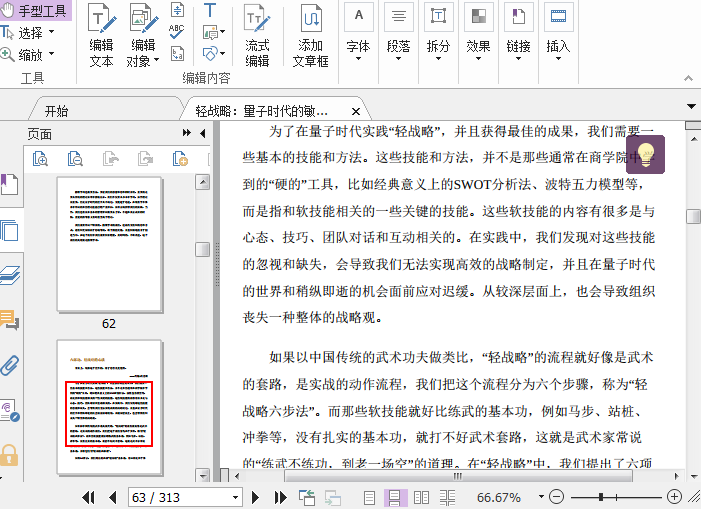Click the zoom in plus button
Viewport: 701px width, 509px height.
(674, 496)
